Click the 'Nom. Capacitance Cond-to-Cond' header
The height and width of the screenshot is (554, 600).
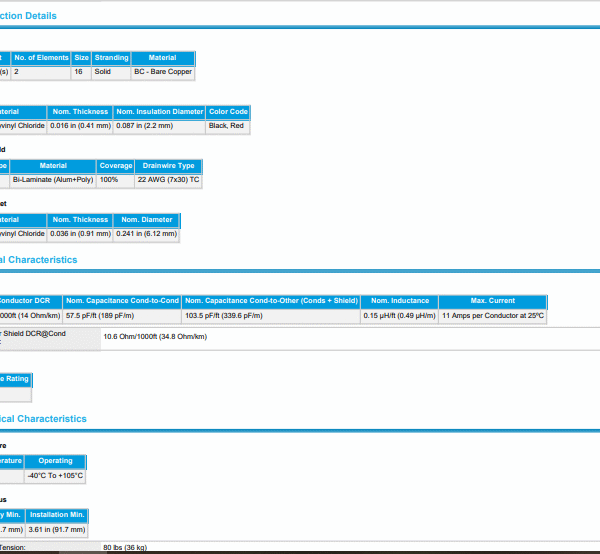tap(121, 301)
